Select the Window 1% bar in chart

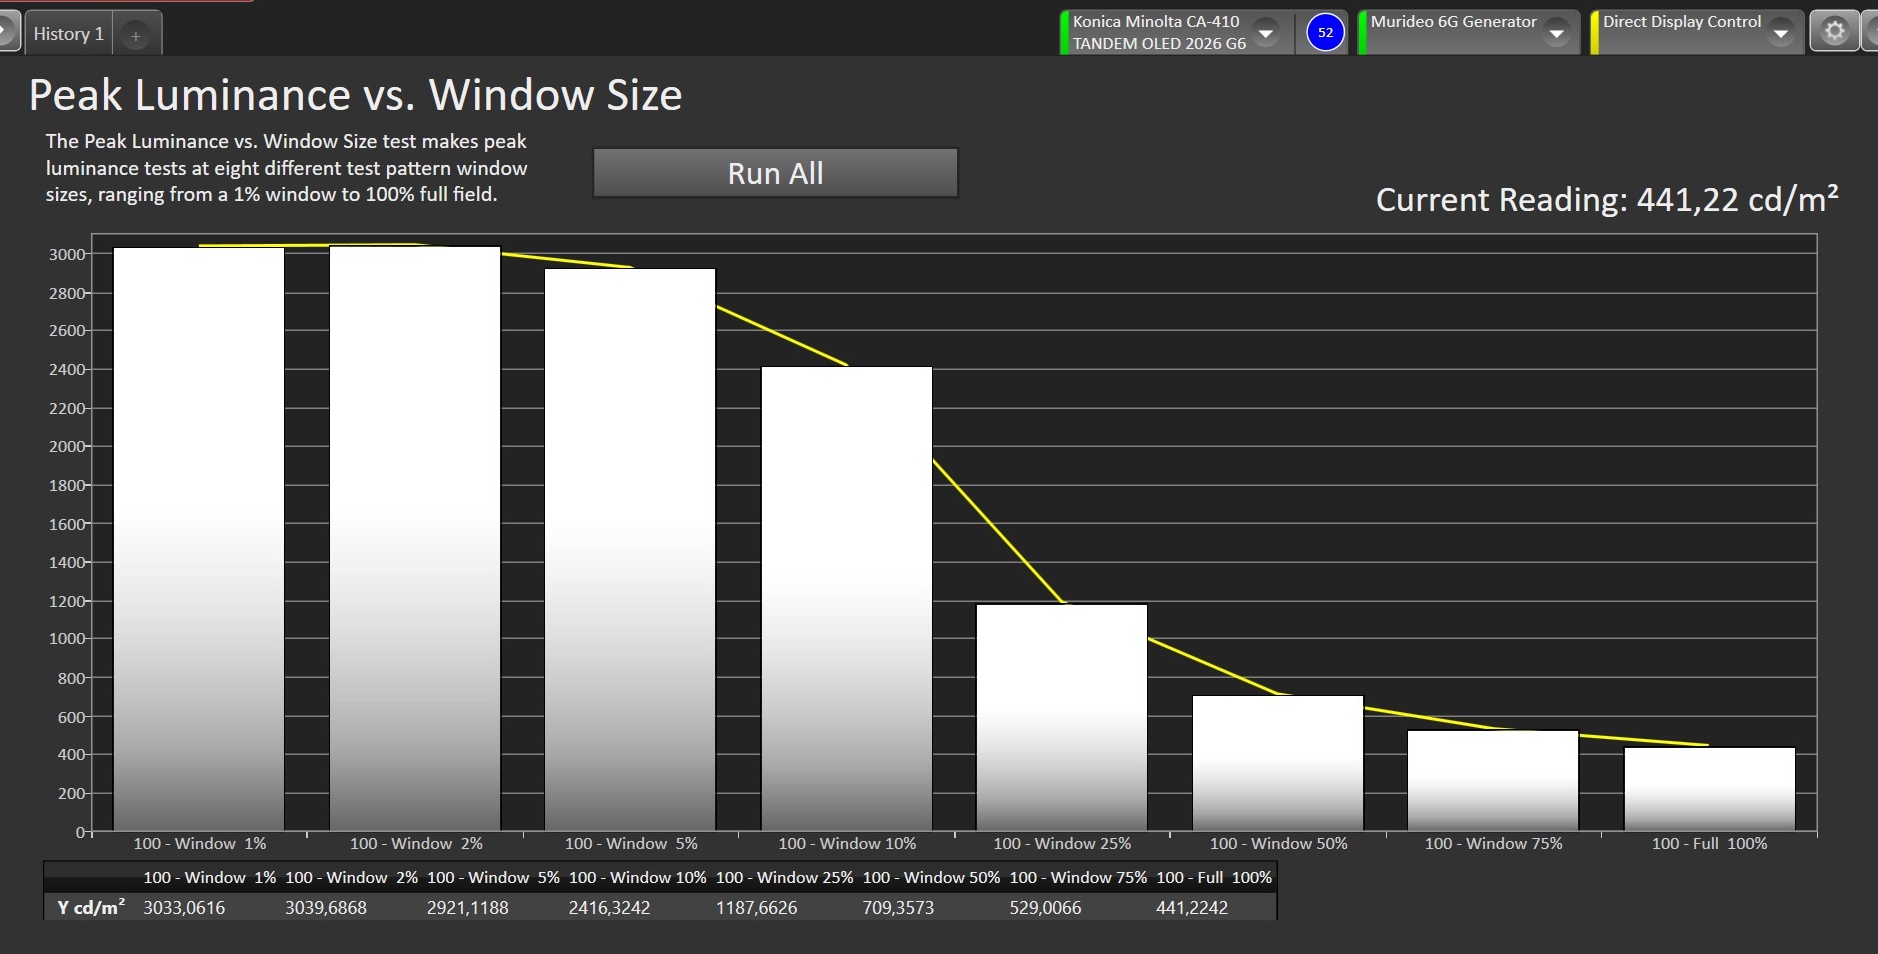click(199, 538)
